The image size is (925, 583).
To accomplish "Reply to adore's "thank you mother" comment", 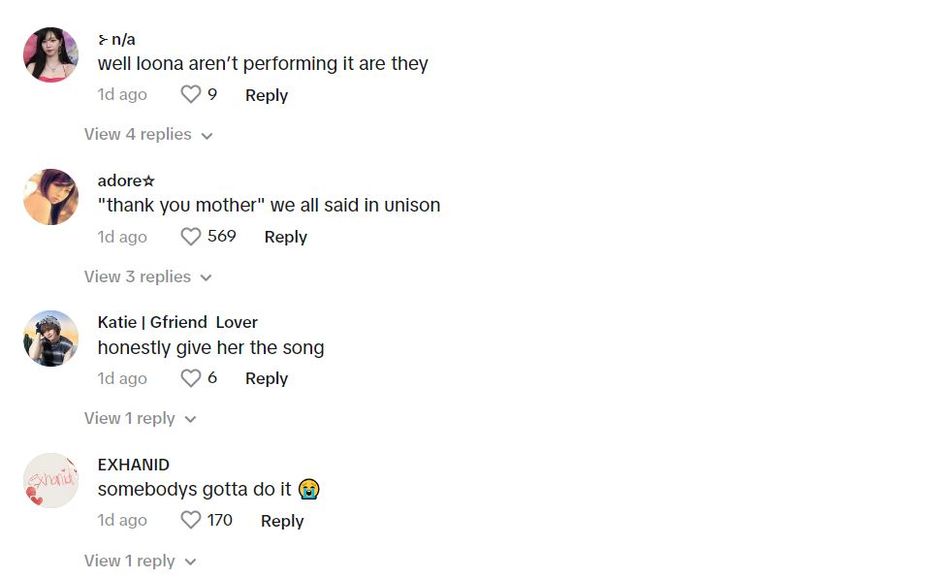I will pyautogui.click(x=285, y=237).
